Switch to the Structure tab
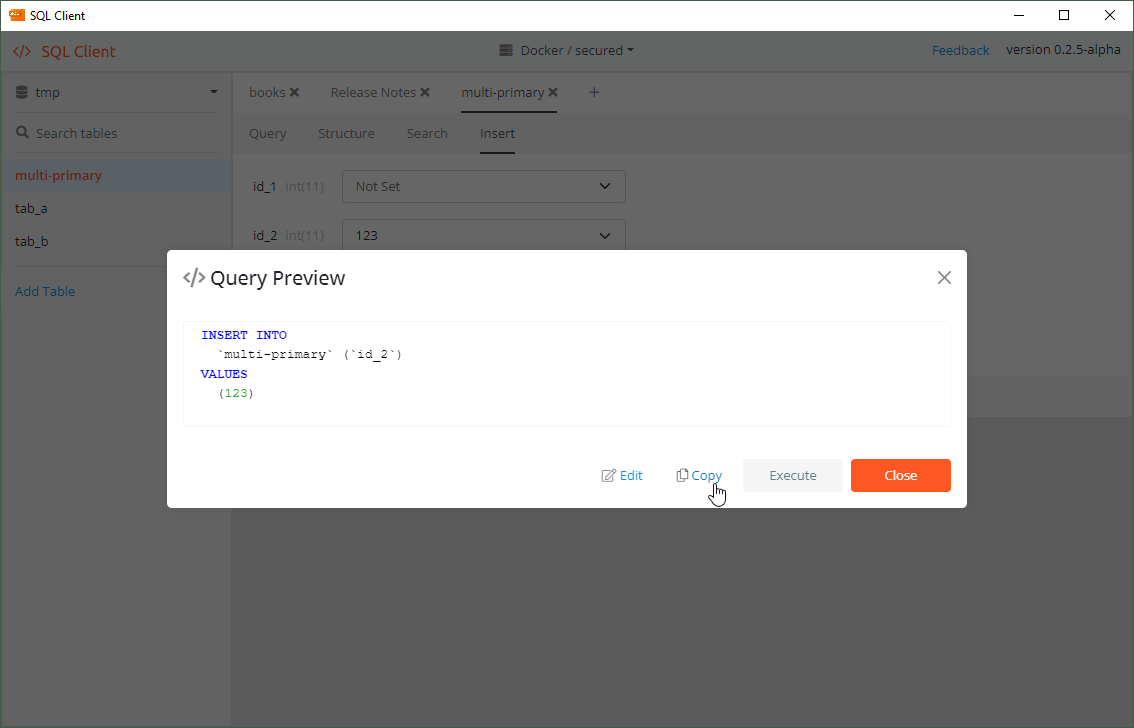Viewport: 1134px width, 728px height. [x=346, y=133]
